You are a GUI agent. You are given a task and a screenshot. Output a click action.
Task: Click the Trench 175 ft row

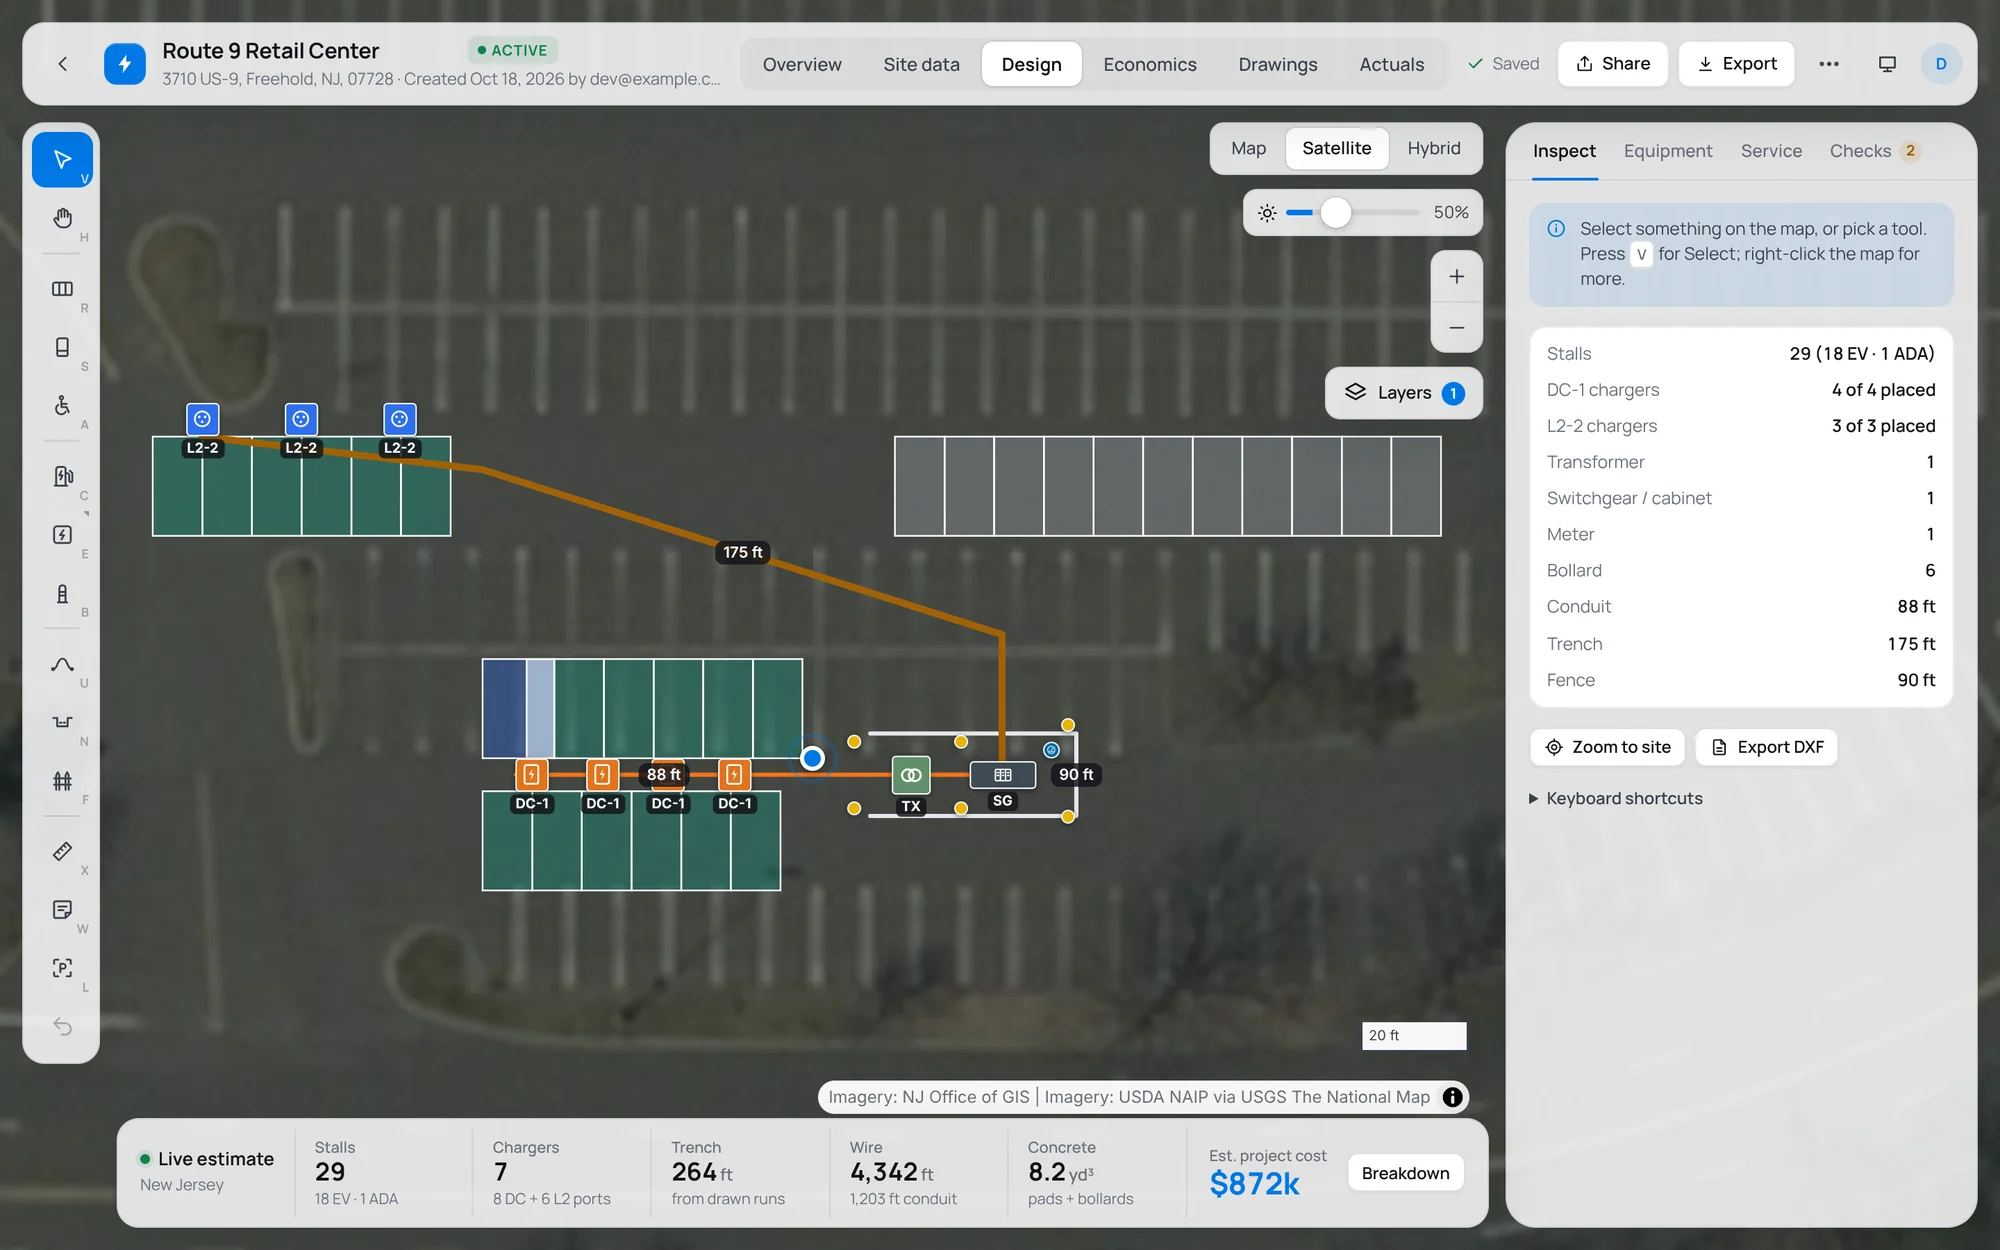[x=1740, y=643]
